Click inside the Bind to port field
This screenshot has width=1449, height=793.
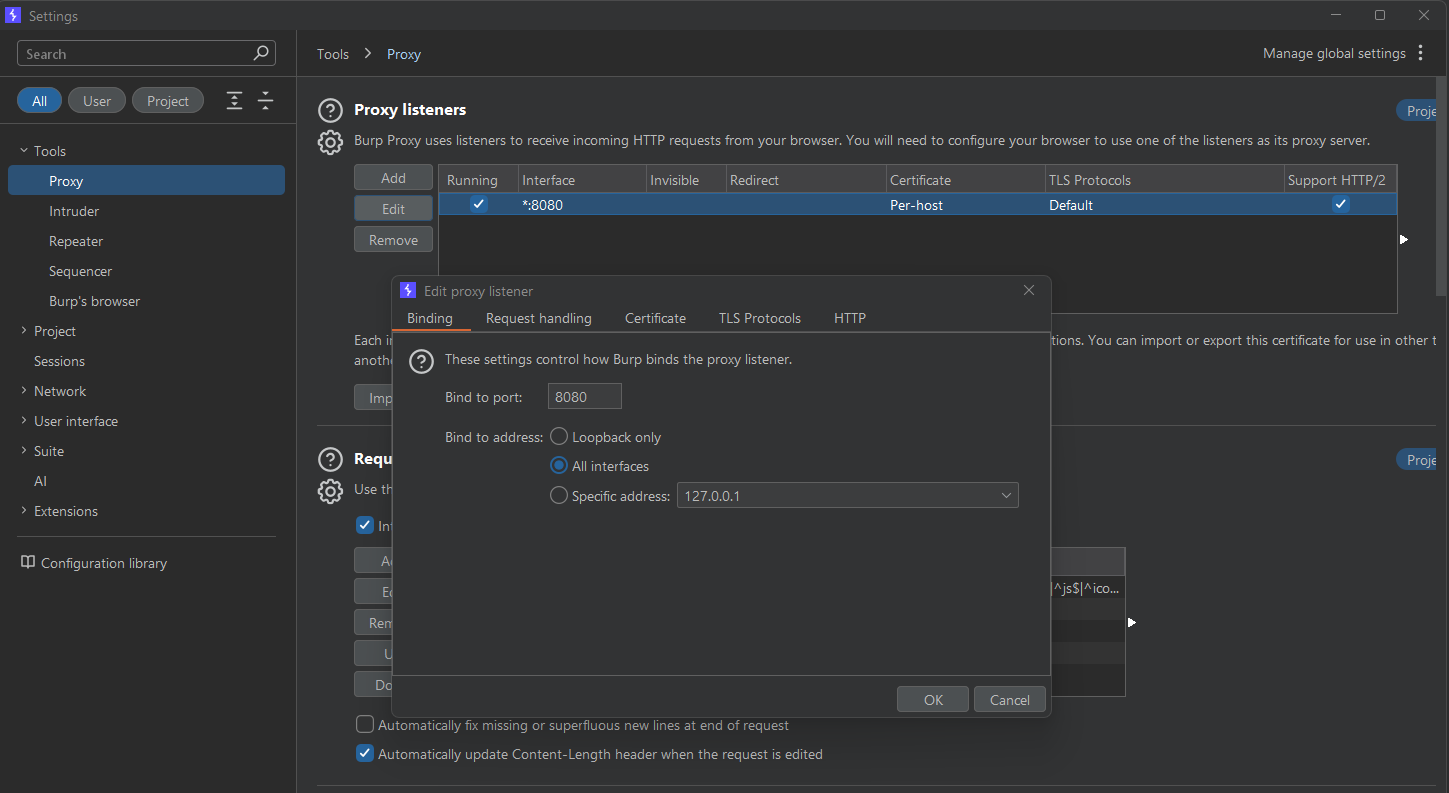click(x=584, y=396)
